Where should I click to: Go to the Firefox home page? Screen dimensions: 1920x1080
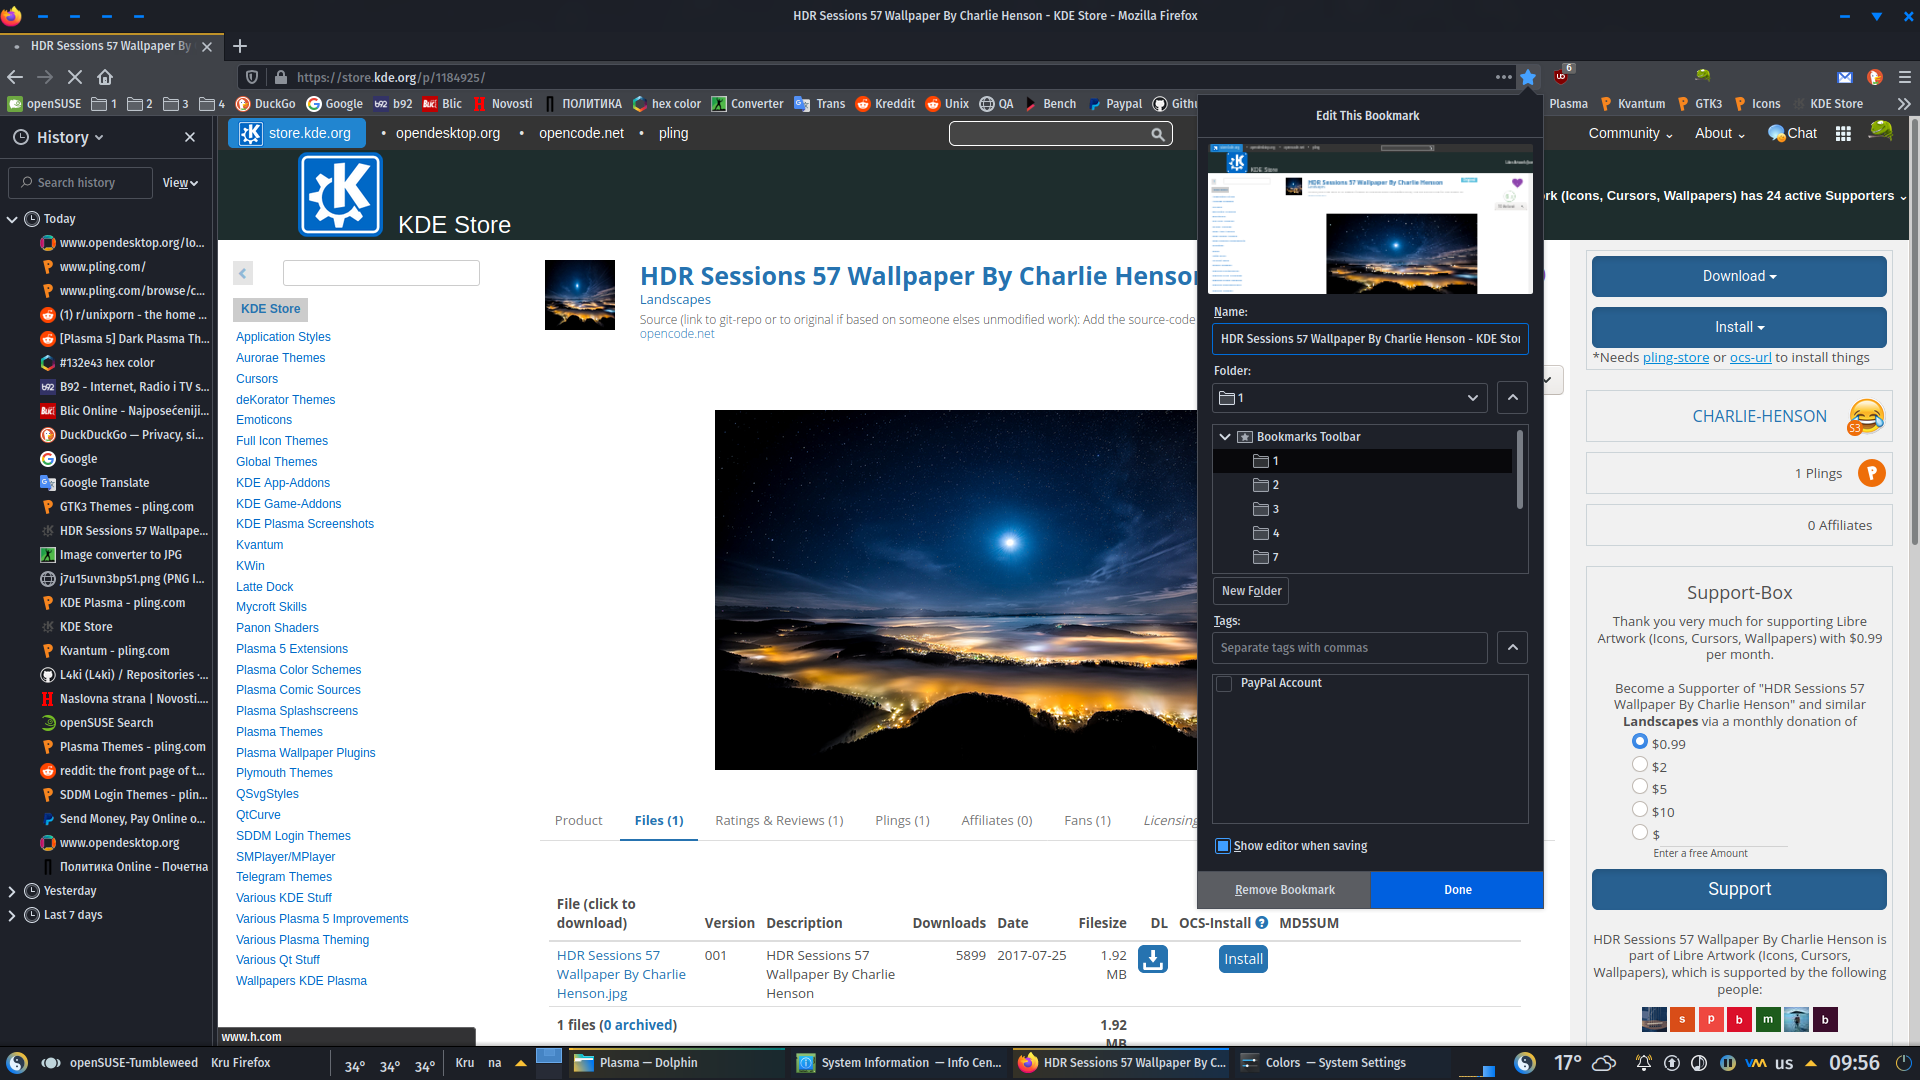105,77
